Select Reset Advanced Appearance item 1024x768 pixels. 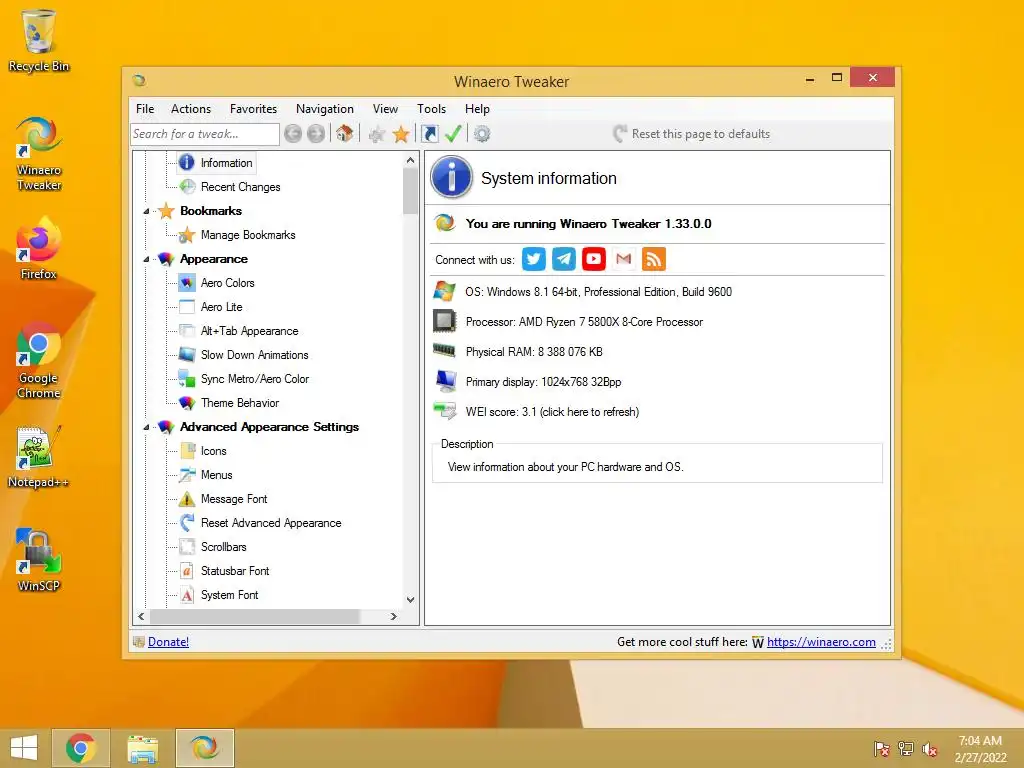click(271, 523)
